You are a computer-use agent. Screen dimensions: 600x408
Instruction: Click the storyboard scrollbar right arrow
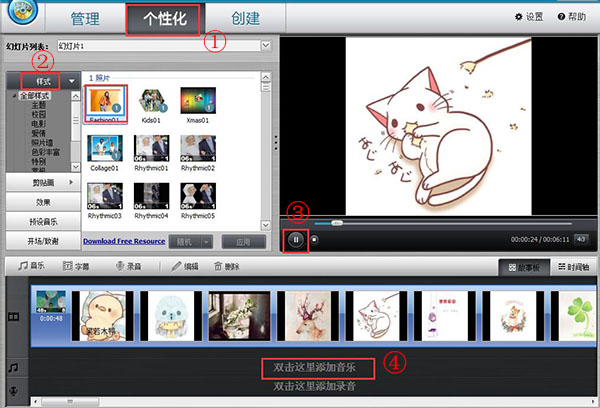click(593, 401)
